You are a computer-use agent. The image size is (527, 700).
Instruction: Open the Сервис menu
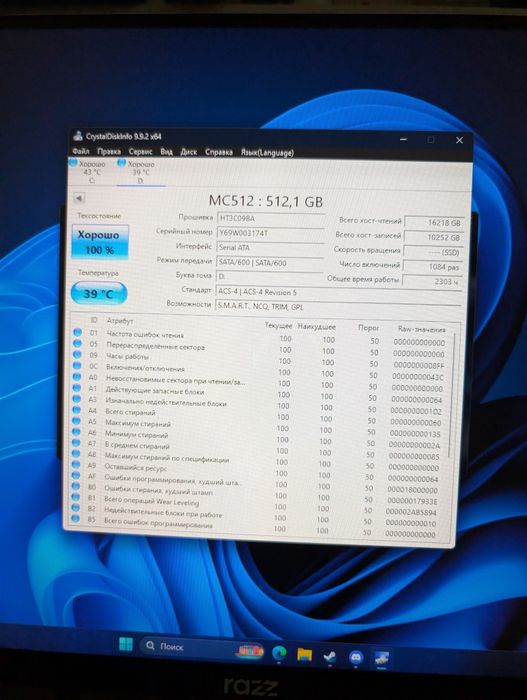(140, 151)
